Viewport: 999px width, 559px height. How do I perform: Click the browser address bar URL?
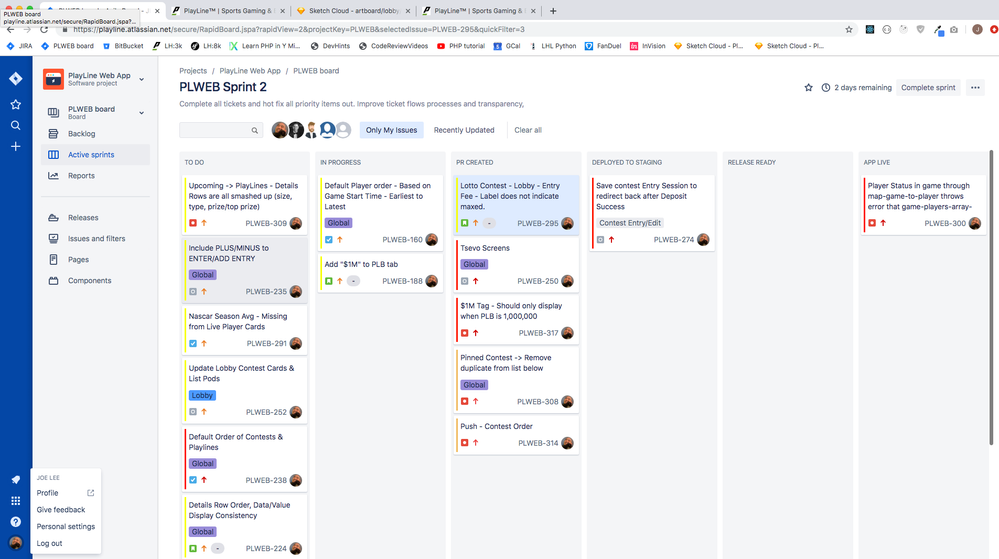point(299,29)
